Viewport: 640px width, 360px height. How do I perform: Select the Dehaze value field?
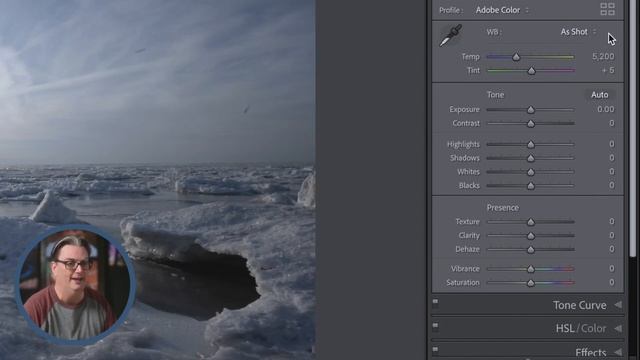point(611,249)
